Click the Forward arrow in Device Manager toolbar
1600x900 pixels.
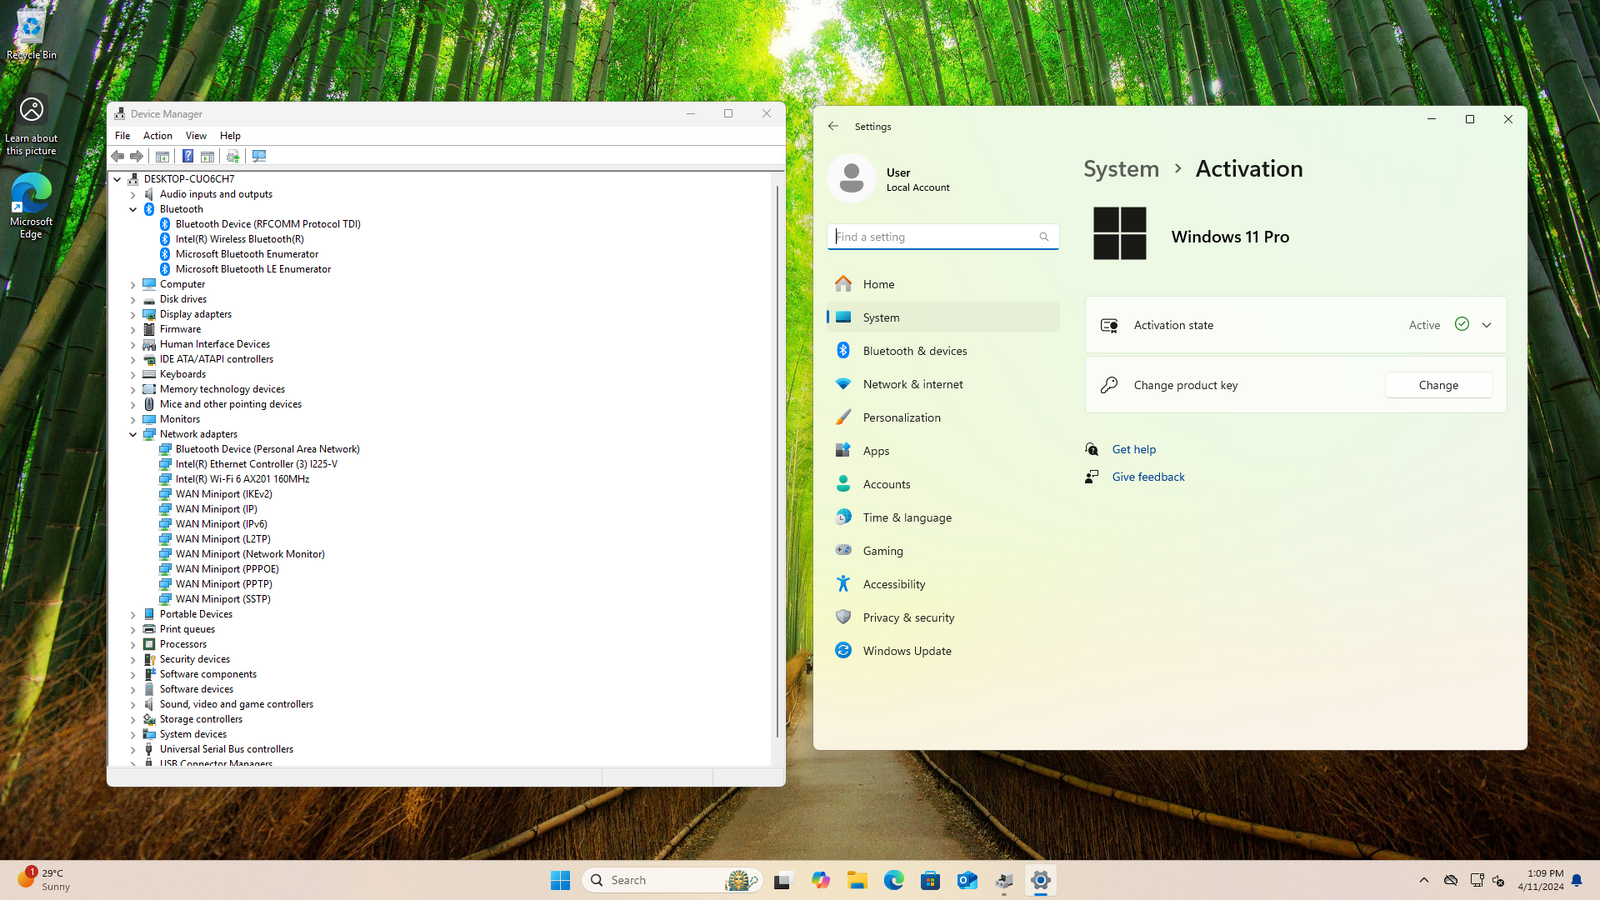137,156
